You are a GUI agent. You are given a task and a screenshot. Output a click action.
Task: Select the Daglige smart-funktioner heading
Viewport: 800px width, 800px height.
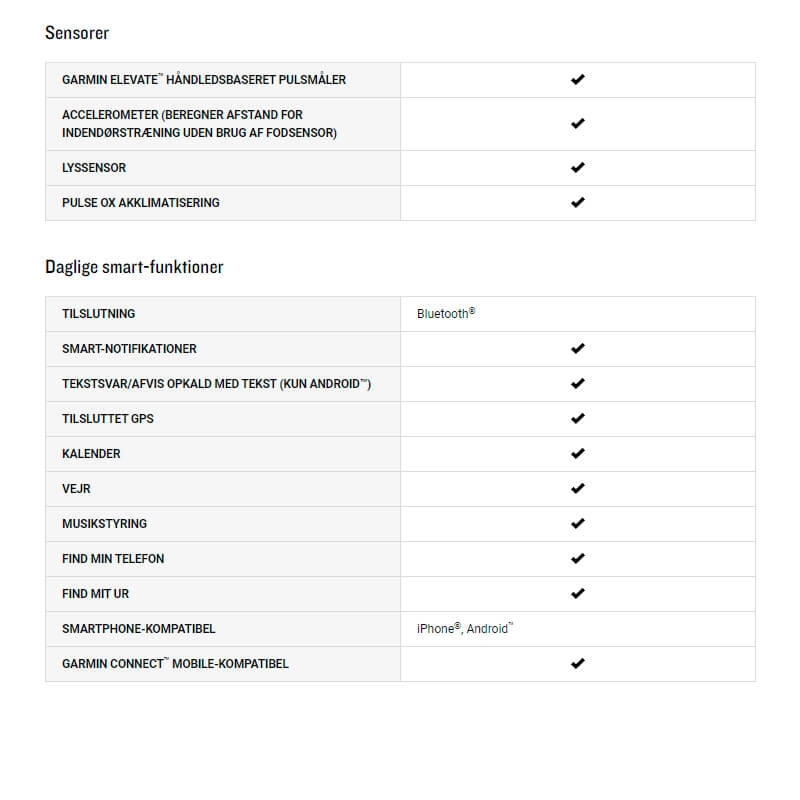coord(134,267)
